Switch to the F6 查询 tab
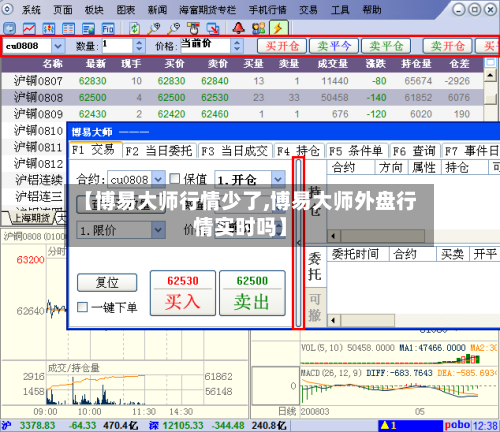 pos(414,151)
